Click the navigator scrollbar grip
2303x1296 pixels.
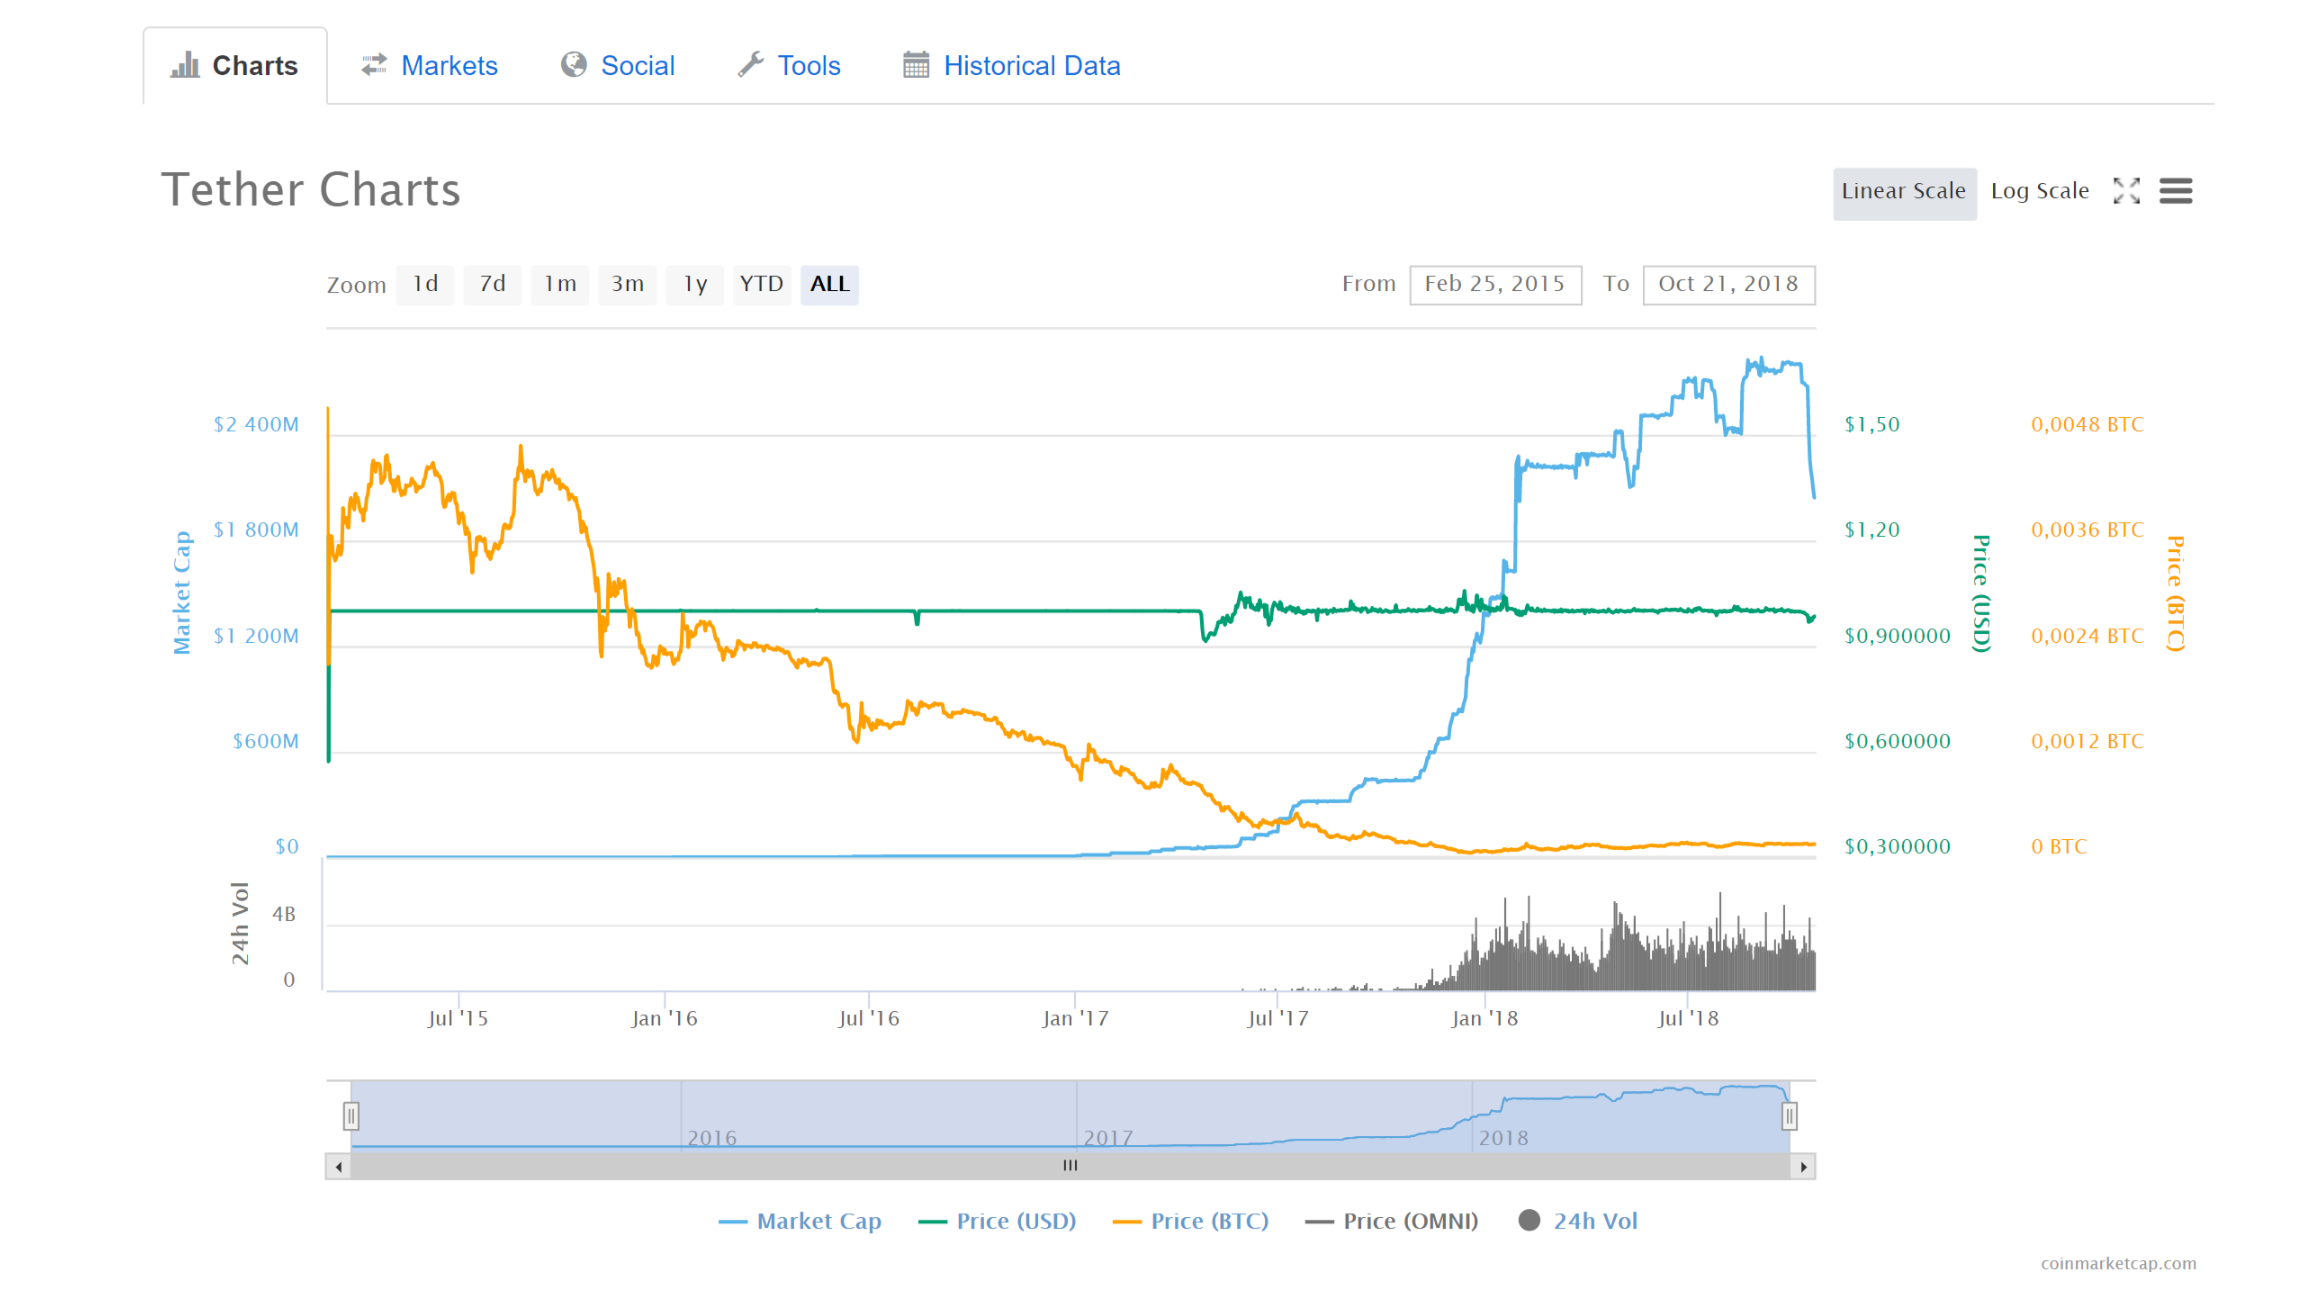(1070, 1166)
